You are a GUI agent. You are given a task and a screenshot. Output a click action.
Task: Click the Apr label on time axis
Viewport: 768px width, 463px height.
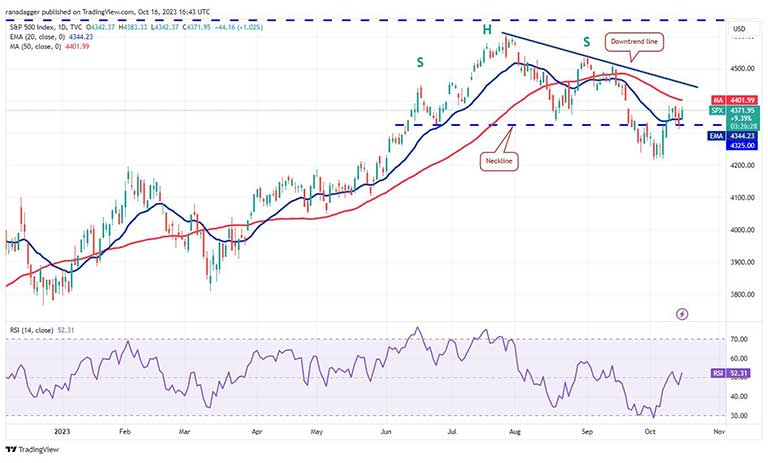click(257, 432)
